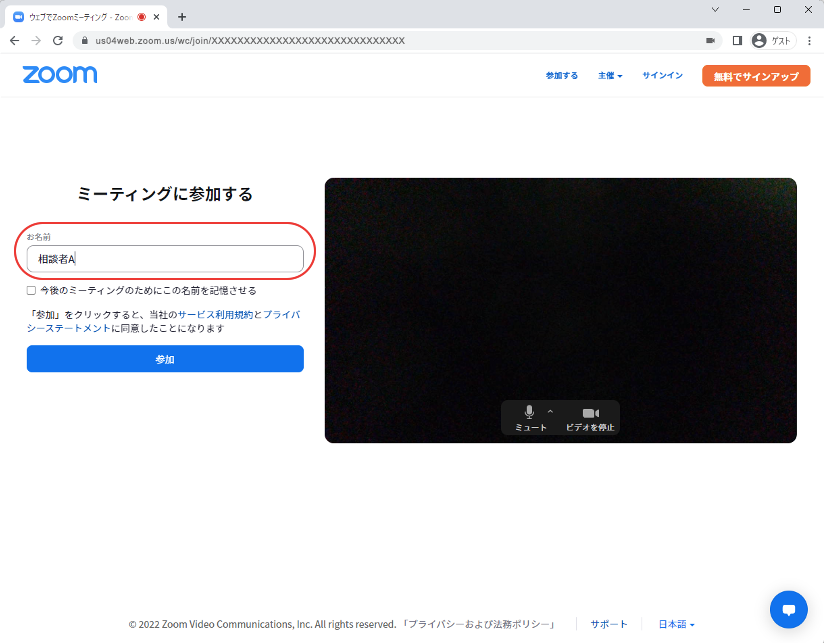Image resolution: width=824 pixels, height=643 pixels.
Task: Click 無料でサインアップ button
Action: click(x=756, y=76)
